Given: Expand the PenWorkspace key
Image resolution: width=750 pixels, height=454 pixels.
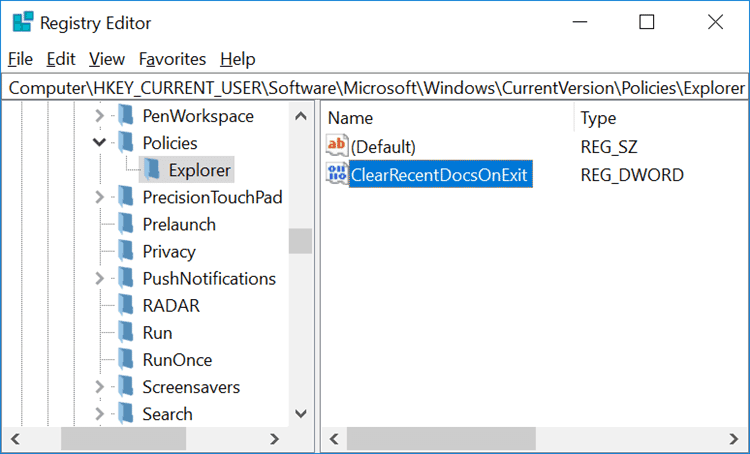Looking at the screenshot, I should [x=99, y=116].
